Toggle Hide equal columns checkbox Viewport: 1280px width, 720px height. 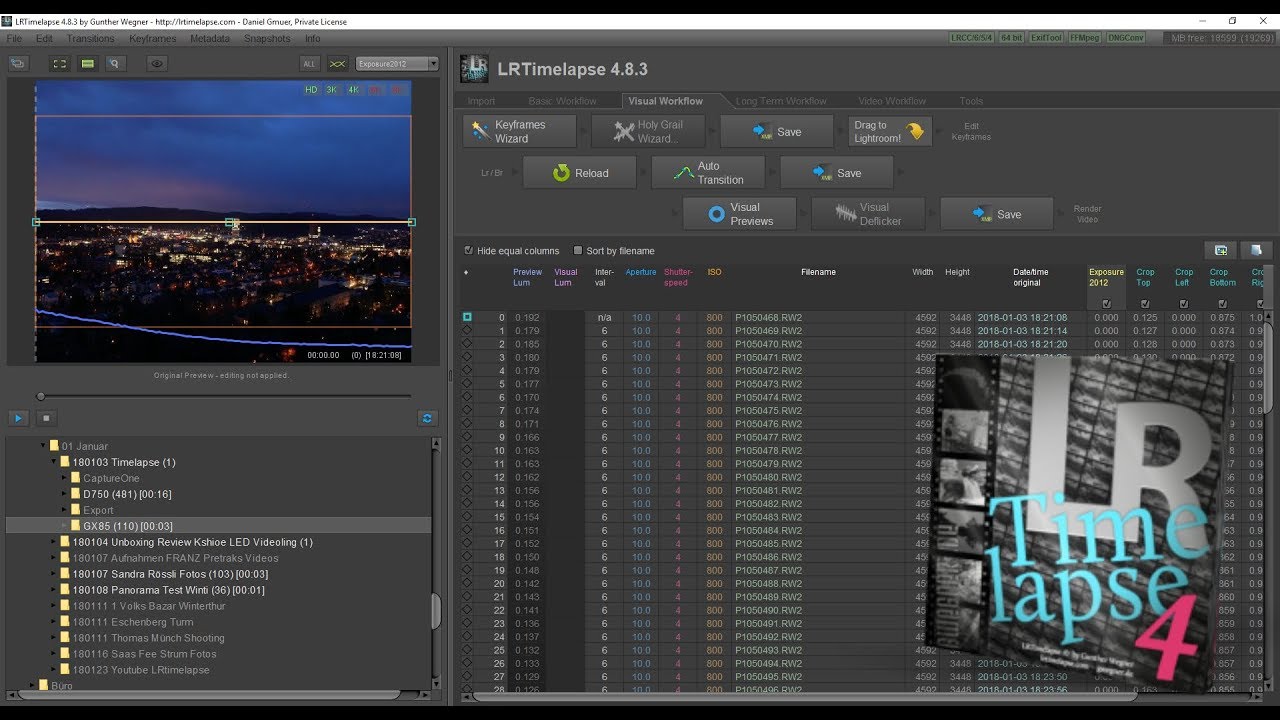coord(469,251)
